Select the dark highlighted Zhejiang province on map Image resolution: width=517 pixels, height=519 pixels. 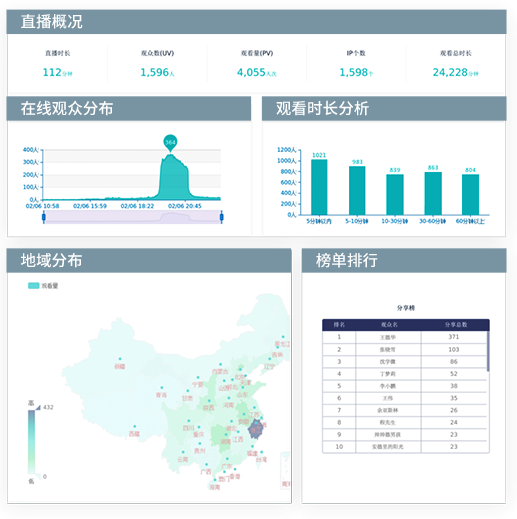click(x=255, y=429)
